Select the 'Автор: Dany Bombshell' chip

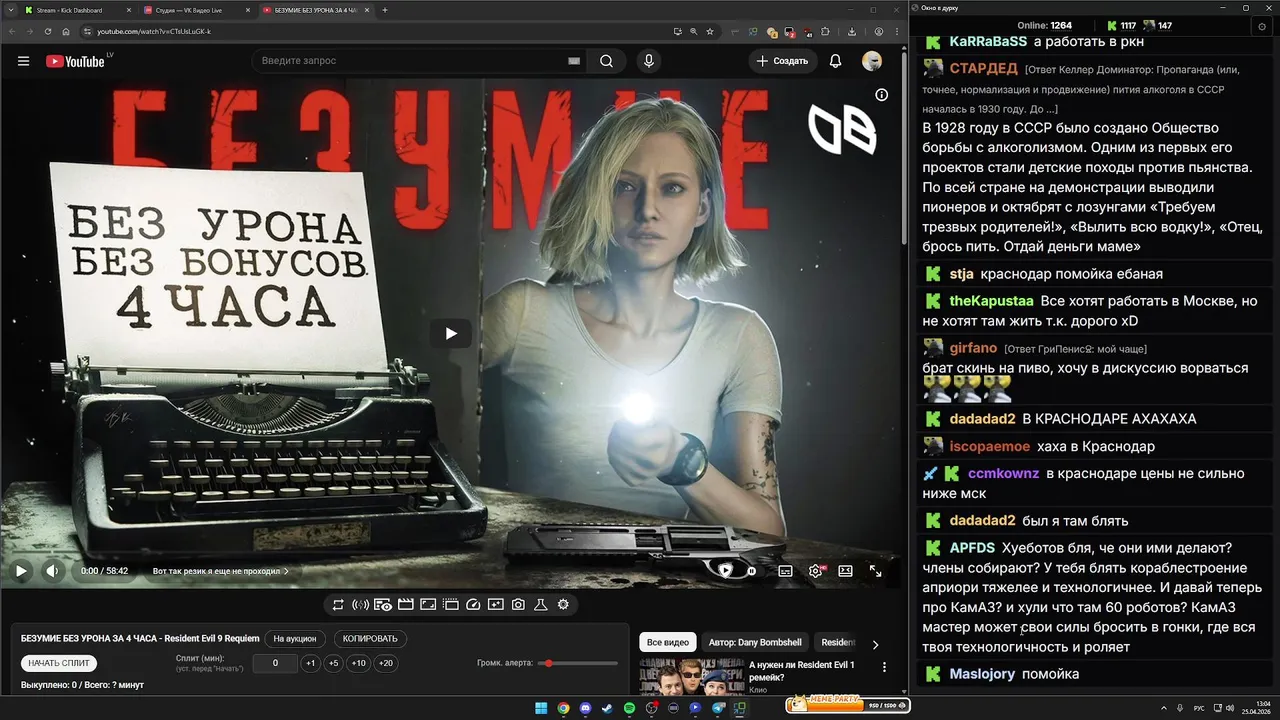coord(755,642)
